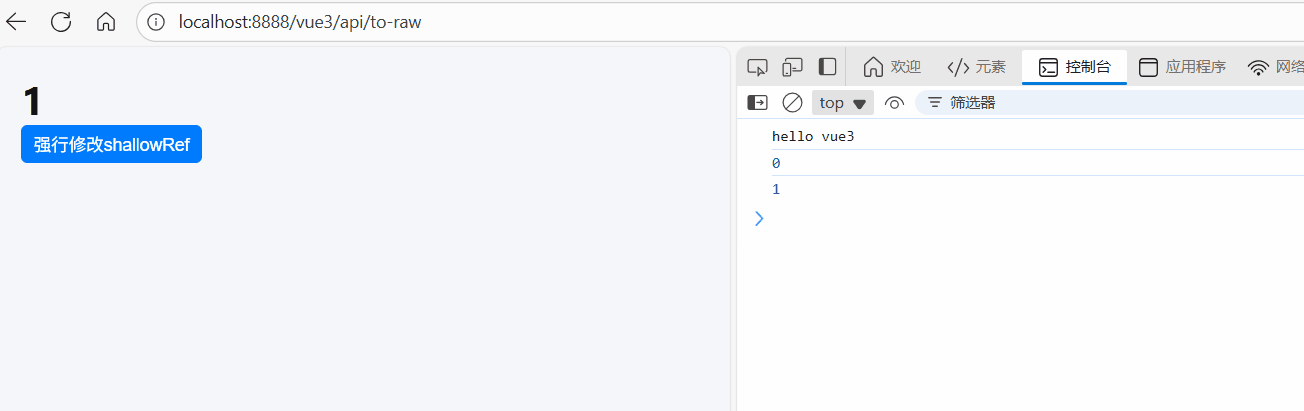The width and height of the screenshot is (1304, 411).
Task: View site information icon in address bar
Action: [x=156, y=22]
